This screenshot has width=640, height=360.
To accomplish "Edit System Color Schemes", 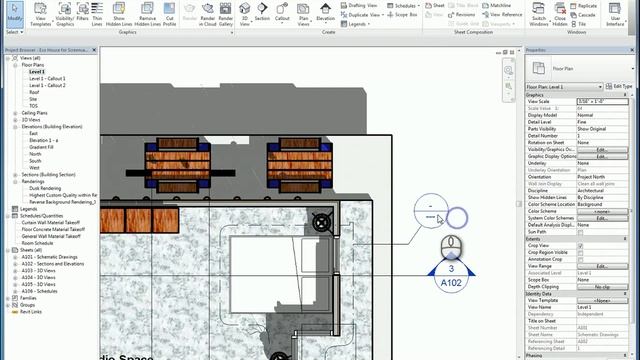I will pyautogui.click(x=602, y=218).
